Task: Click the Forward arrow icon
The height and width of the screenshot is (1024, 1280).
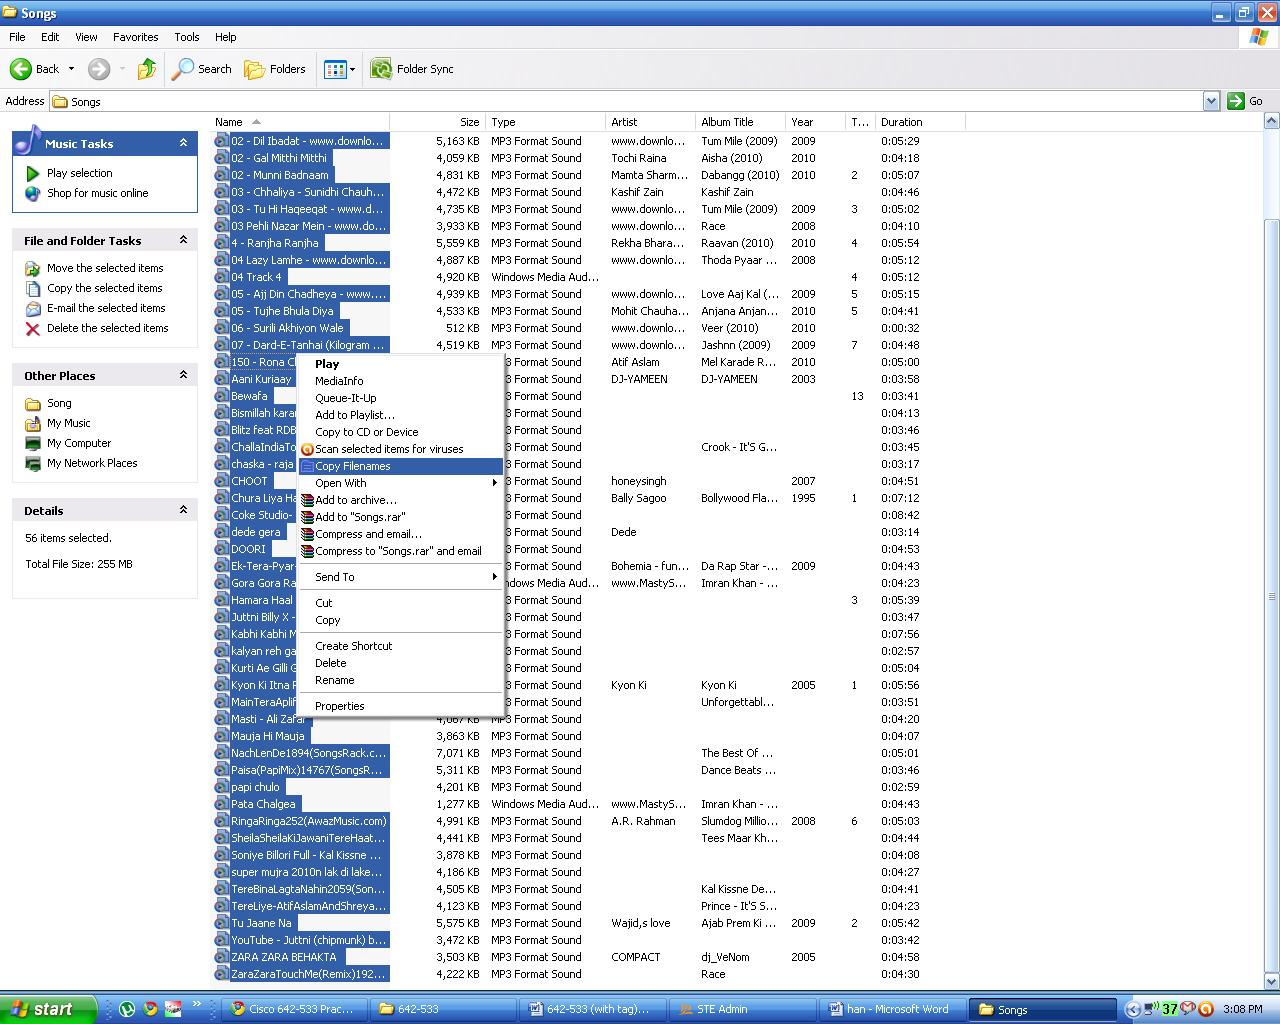Action: [98, 69]
